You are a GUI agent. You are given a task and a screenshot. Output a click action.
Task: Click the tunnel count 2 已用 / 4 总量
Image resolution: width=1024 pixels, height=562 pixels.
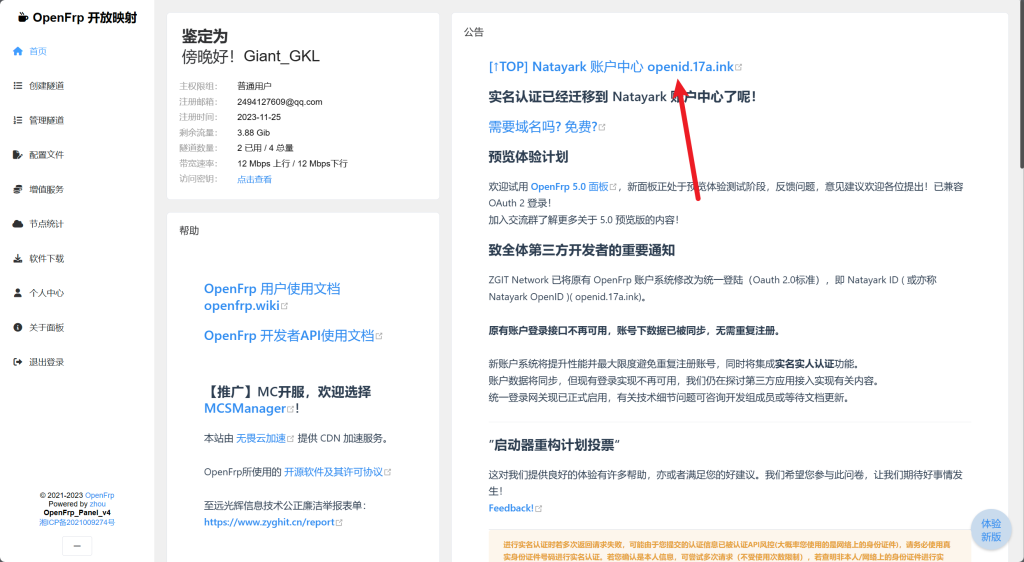(x=265, y=148)
